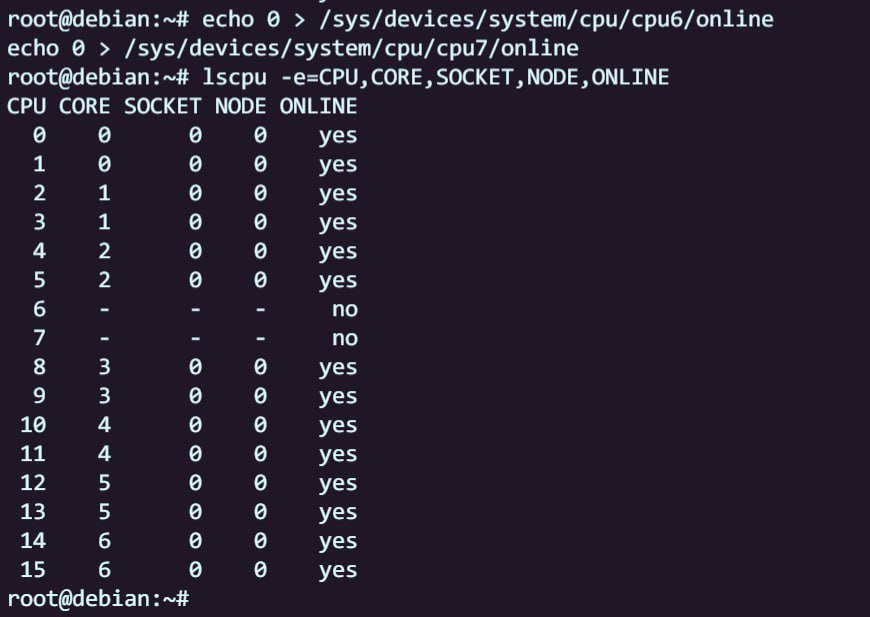The height and width of the screenshot is (617, 870).
Task: Click the node dash for CPU 7
Action: (x=260, y=339)
